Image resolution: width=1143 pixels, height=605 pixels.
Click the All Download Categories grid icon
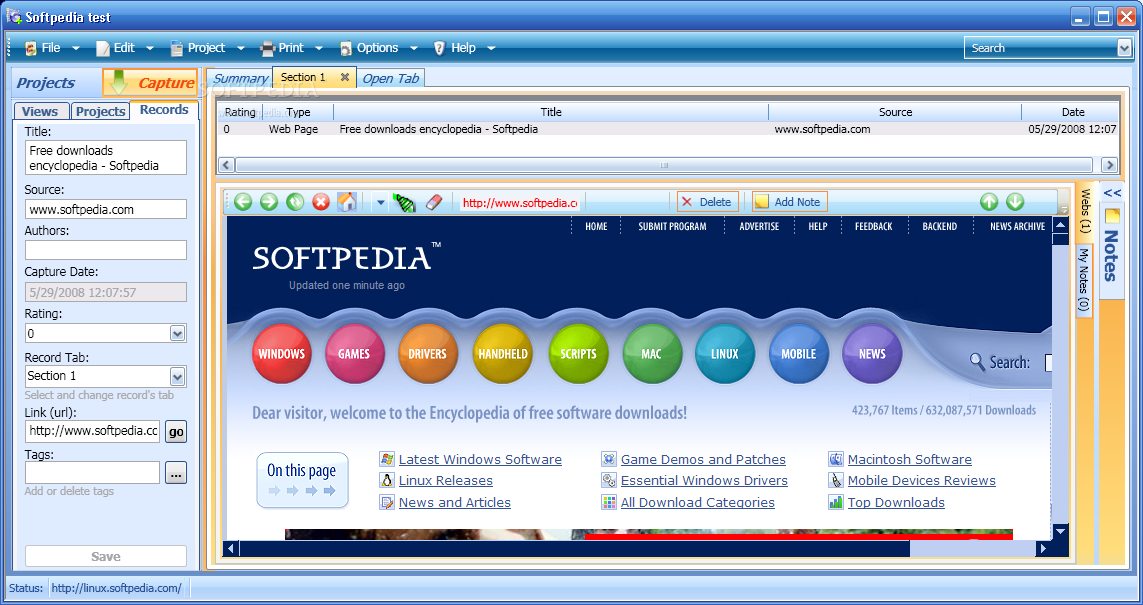[x=609, y=502]
